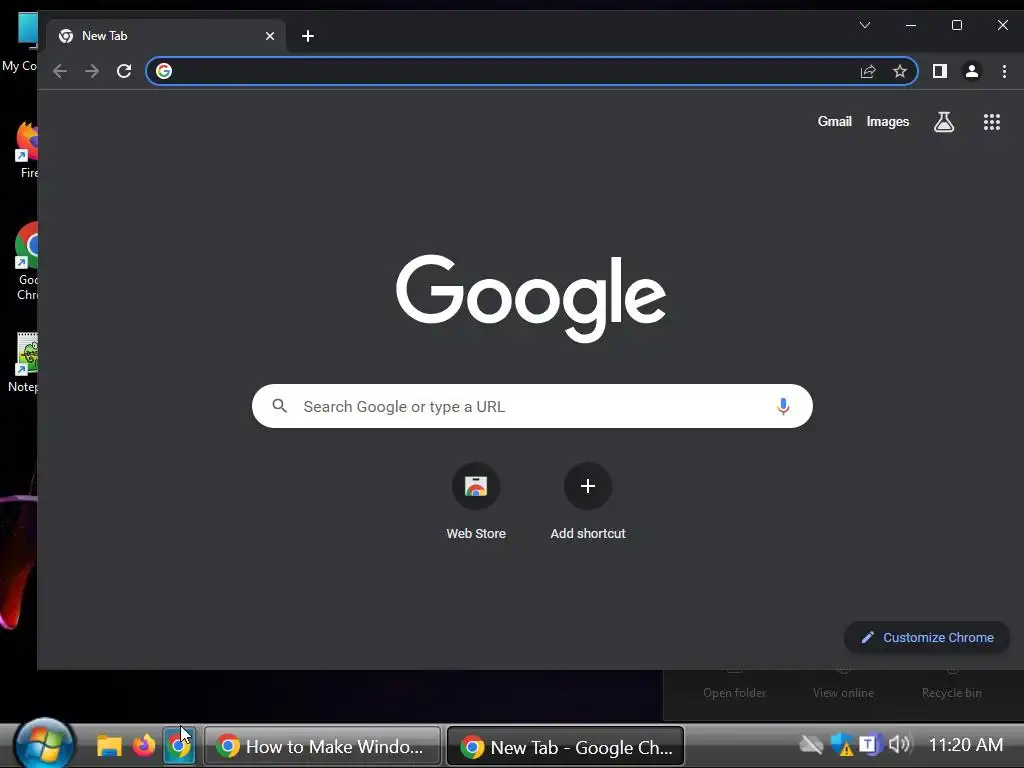Open a new tab with the plus button

point(308,36)
